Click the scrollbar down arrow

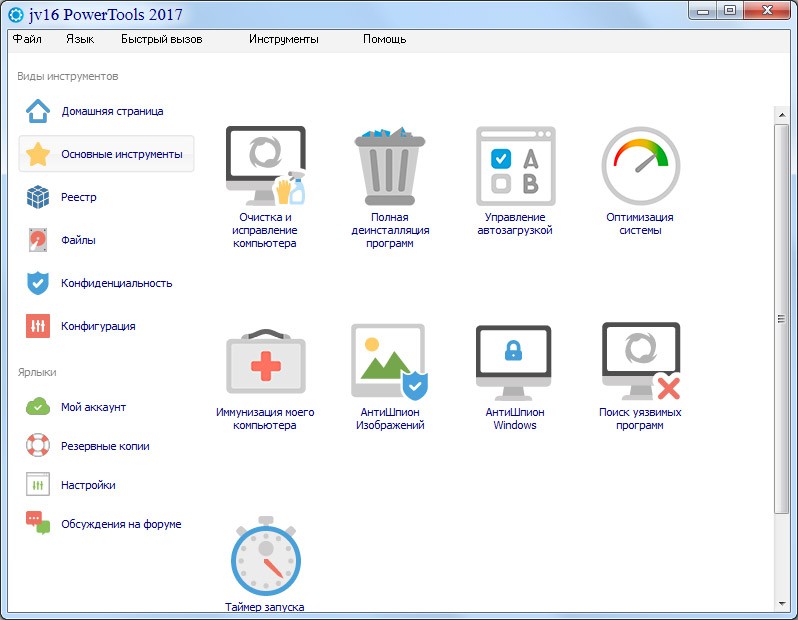tap(782, 604)
